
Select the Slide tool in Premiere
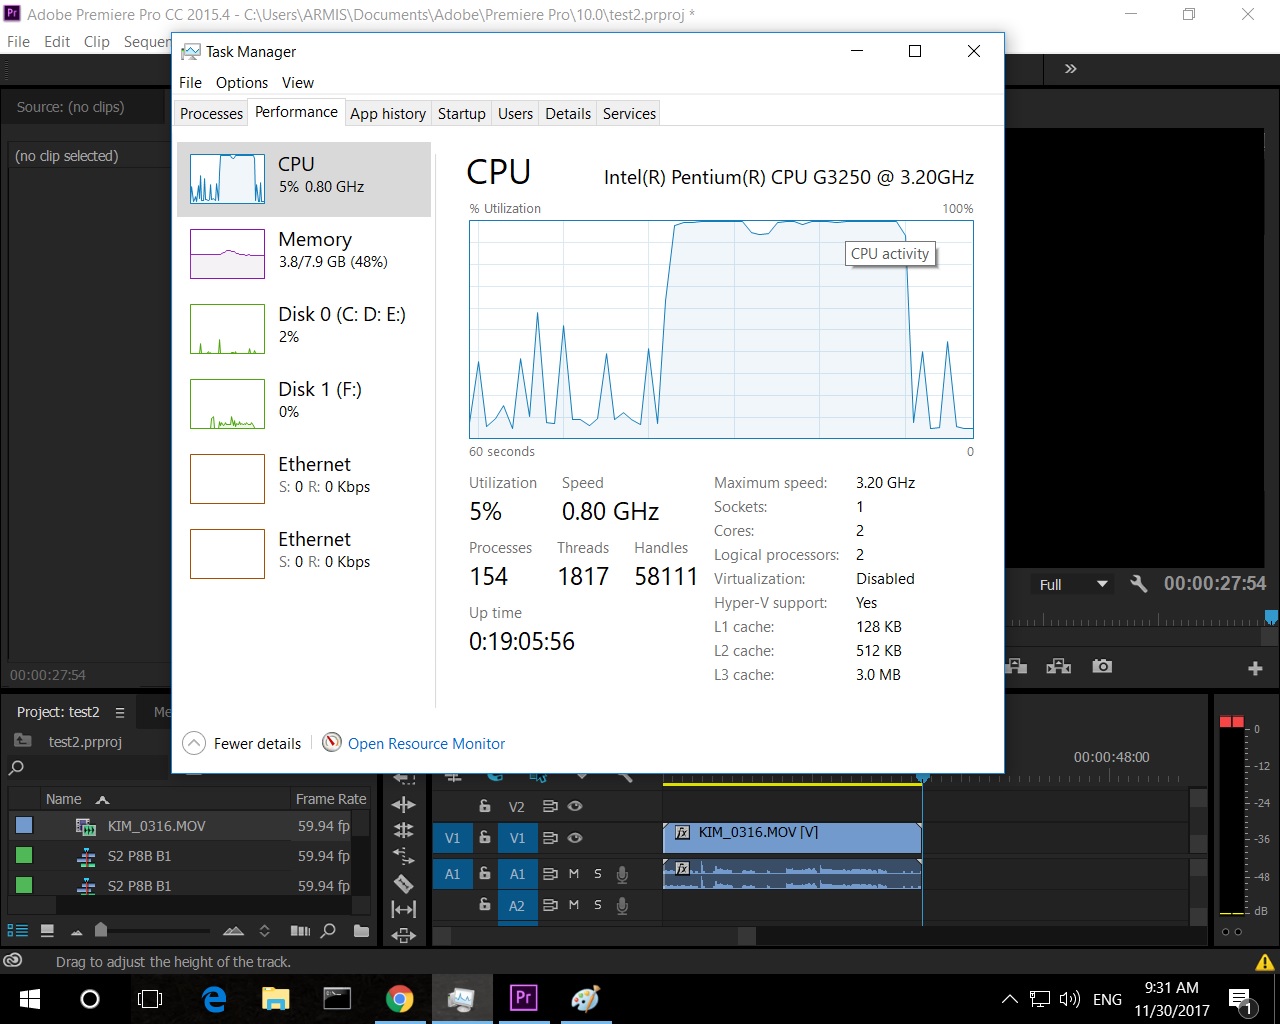(404, 935)
